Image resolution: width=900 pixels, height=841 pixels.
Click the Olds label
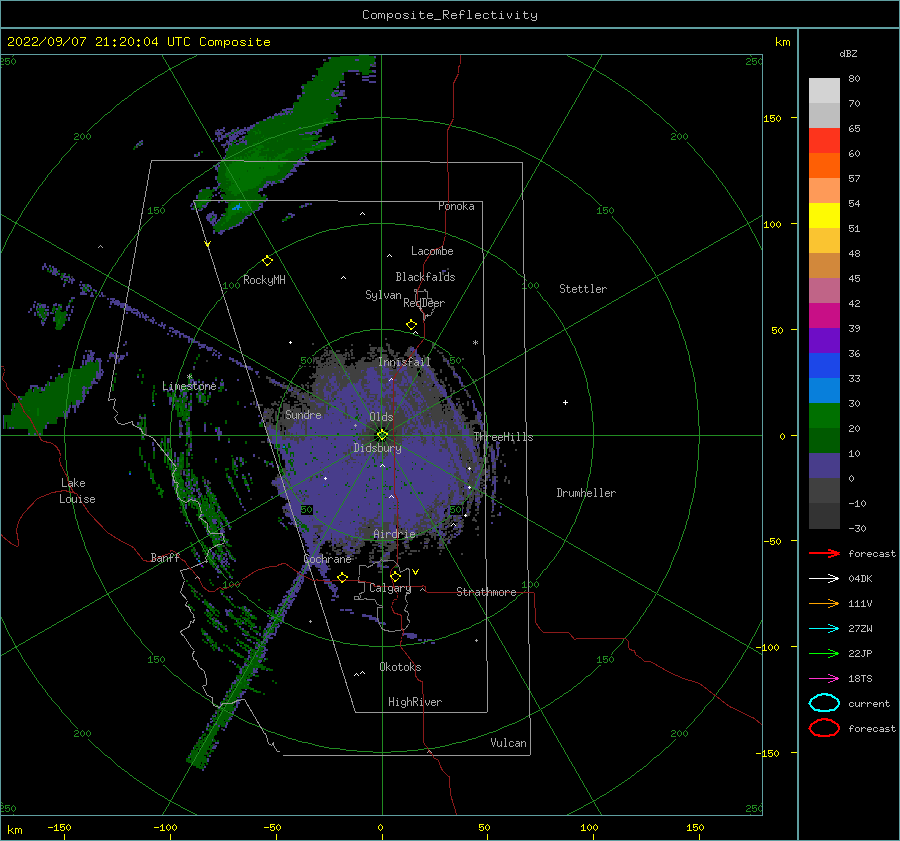pyautogui.click(x=381, y=417)
